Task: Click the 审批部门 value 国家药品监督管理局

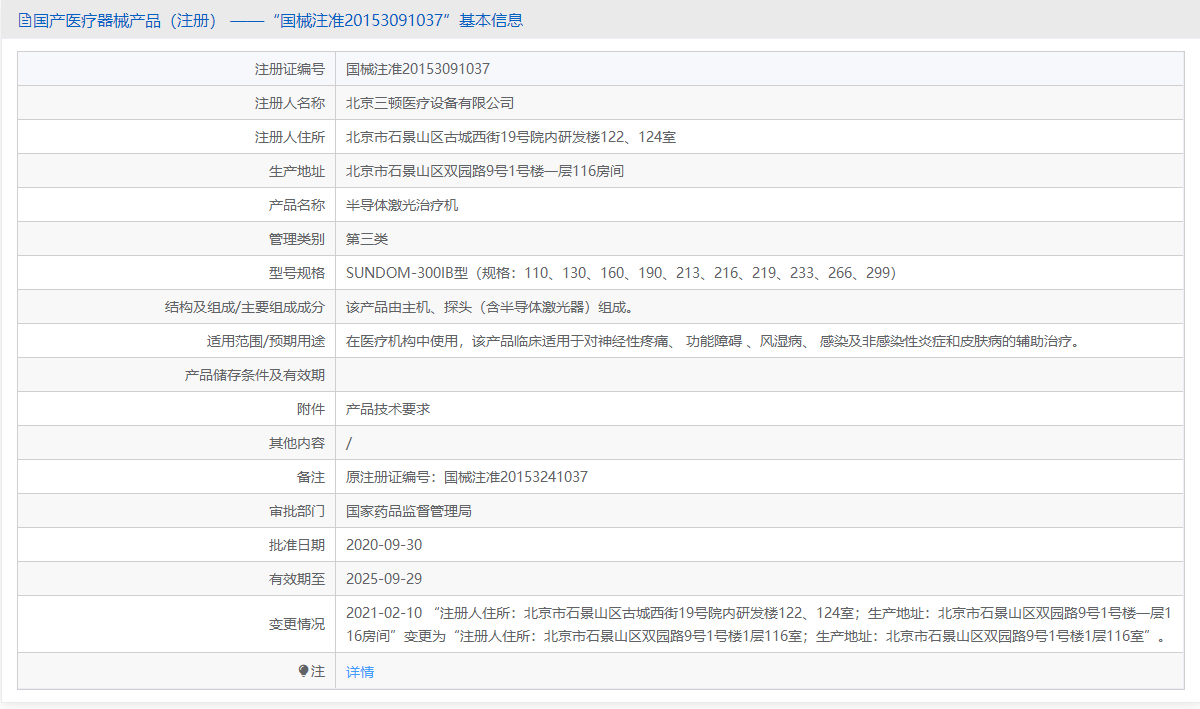Action: [x=410, y=510]
